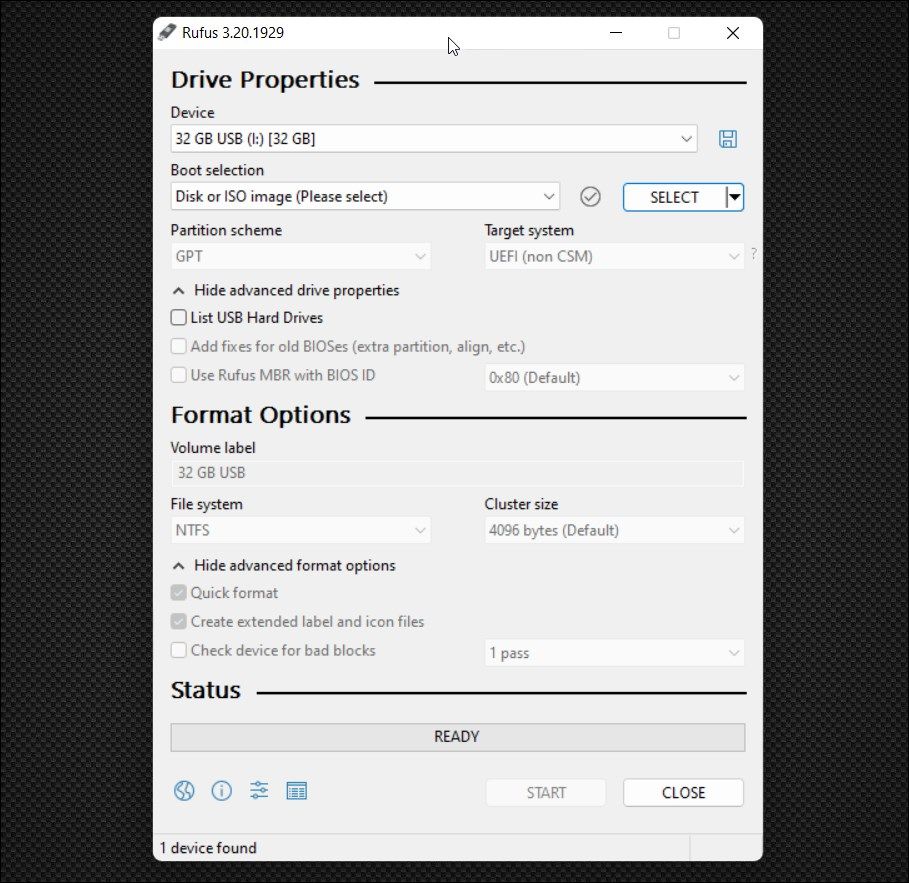Image resolution: width=909 pixels, height=883 pixels.
Task: Click the save disk image icon
Action: pyautogui.click(x=728, y=139)
